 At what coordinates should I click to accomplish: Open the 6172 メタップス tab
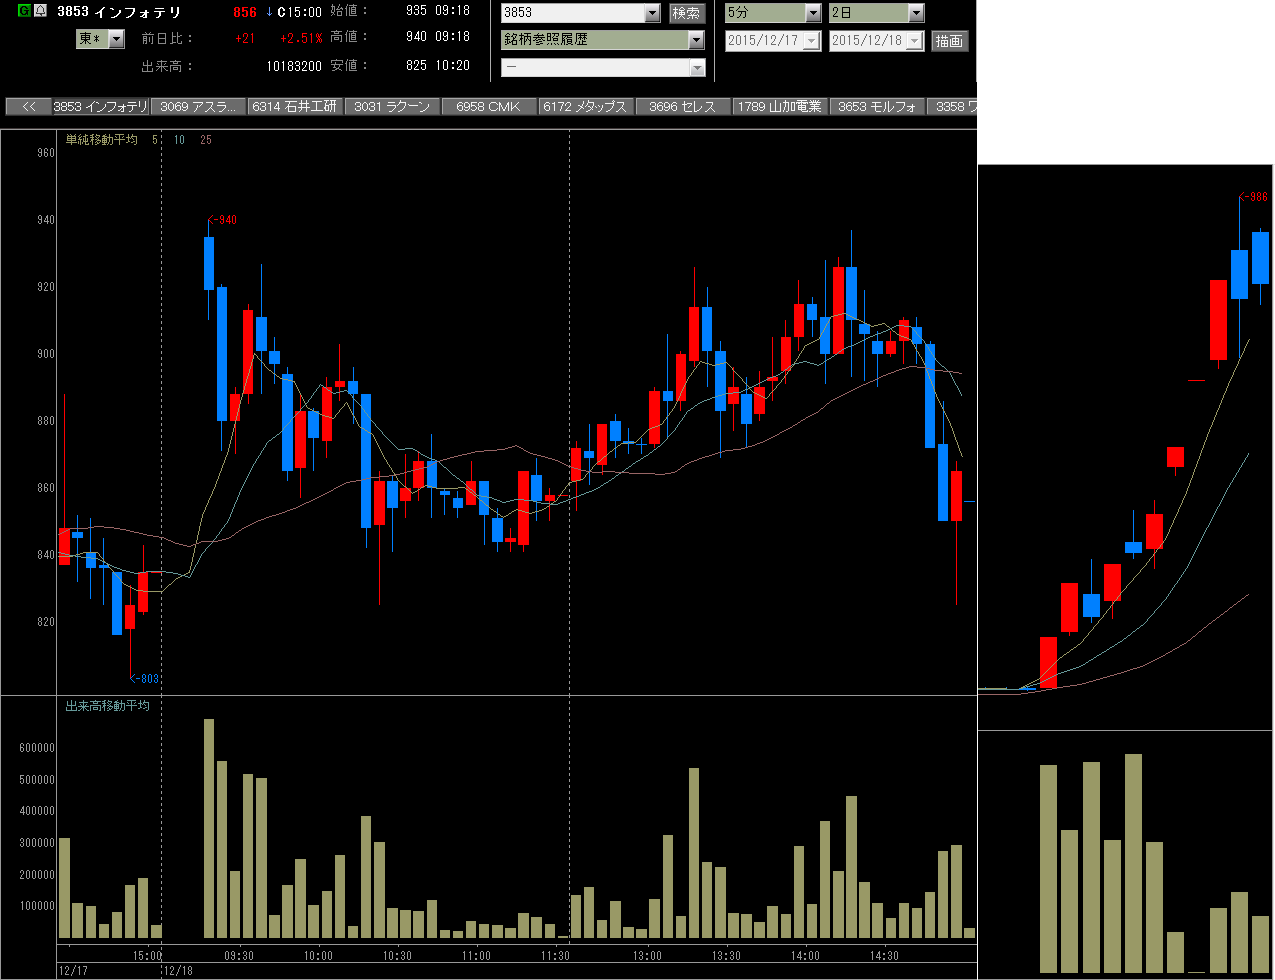pos(586,106)
